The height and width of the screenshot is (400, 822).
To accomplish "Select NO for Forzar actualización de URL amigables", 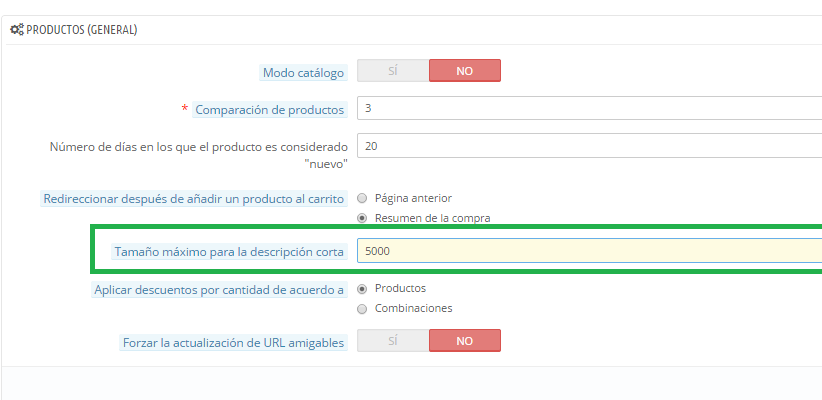I will click(464, 341).
